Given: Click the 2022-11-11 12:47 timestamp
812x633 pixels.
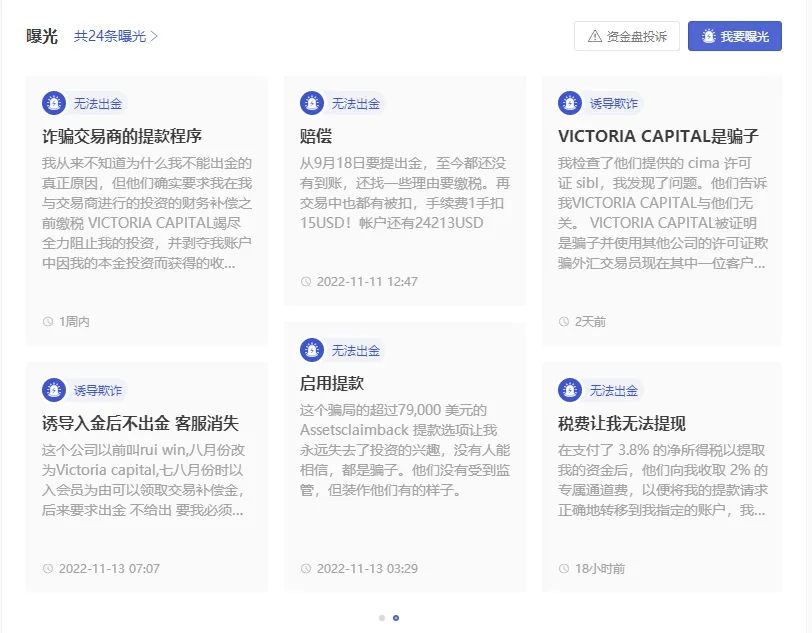Looking at the screenshot, I should [x=367, y=282].
